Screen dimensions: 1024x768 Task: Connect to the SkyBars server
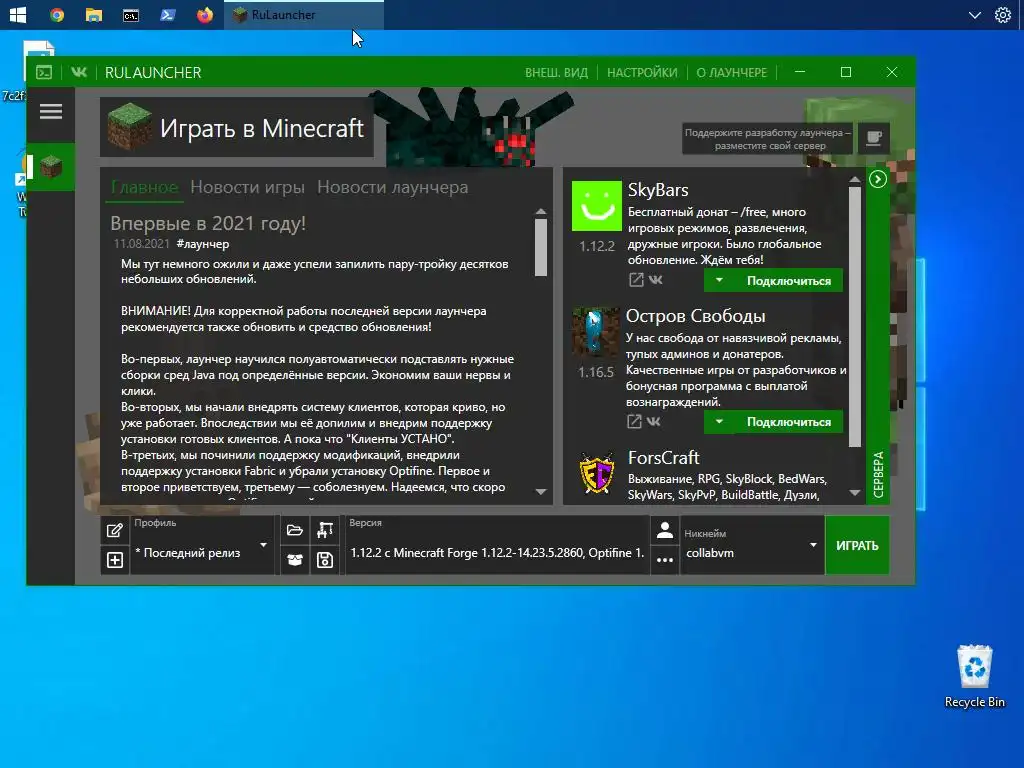(788, 281)
